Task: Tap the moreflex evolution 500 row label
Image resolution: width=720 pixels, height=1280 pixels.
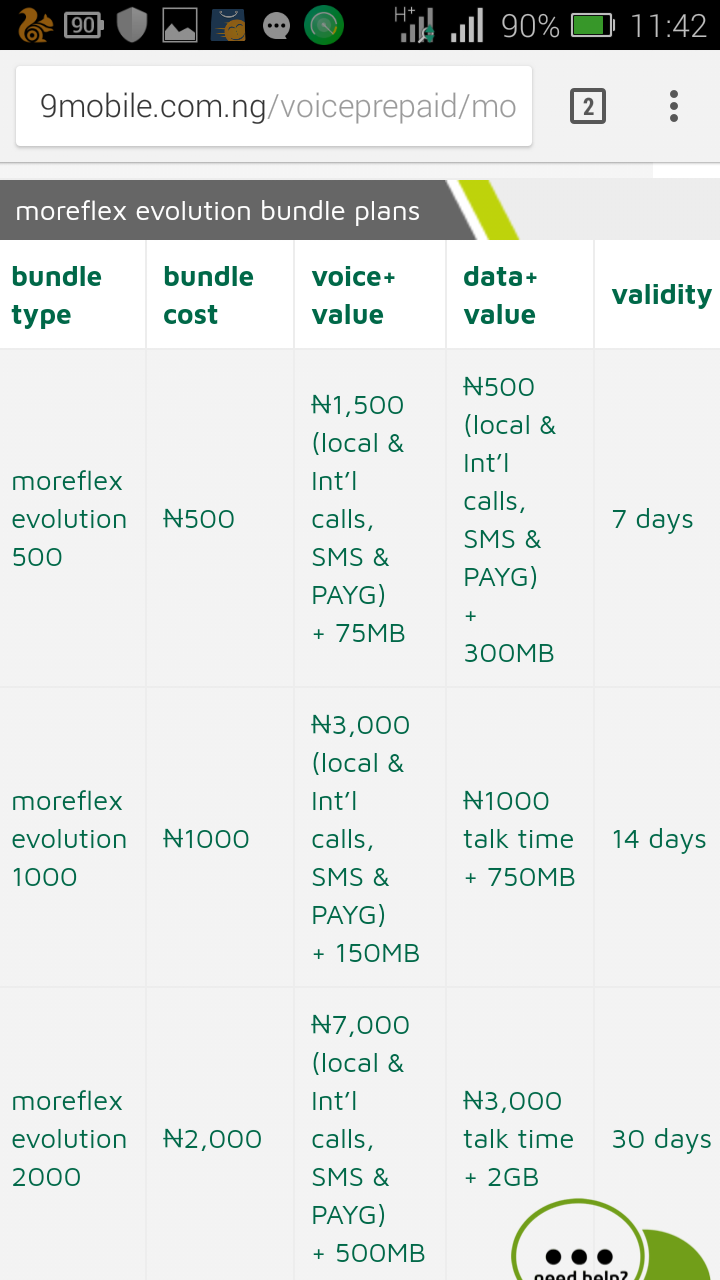Action: (x=69, y=519)
